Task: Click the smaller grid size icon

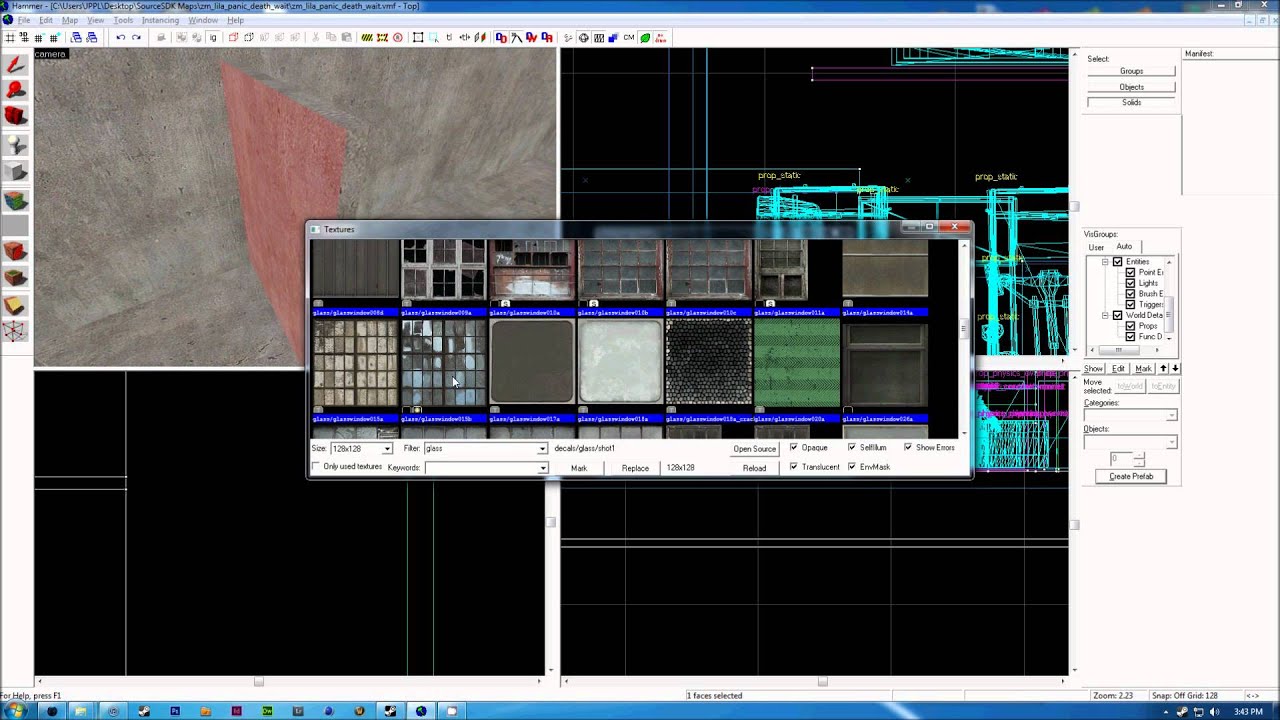Action: click(x=38, y=38)
